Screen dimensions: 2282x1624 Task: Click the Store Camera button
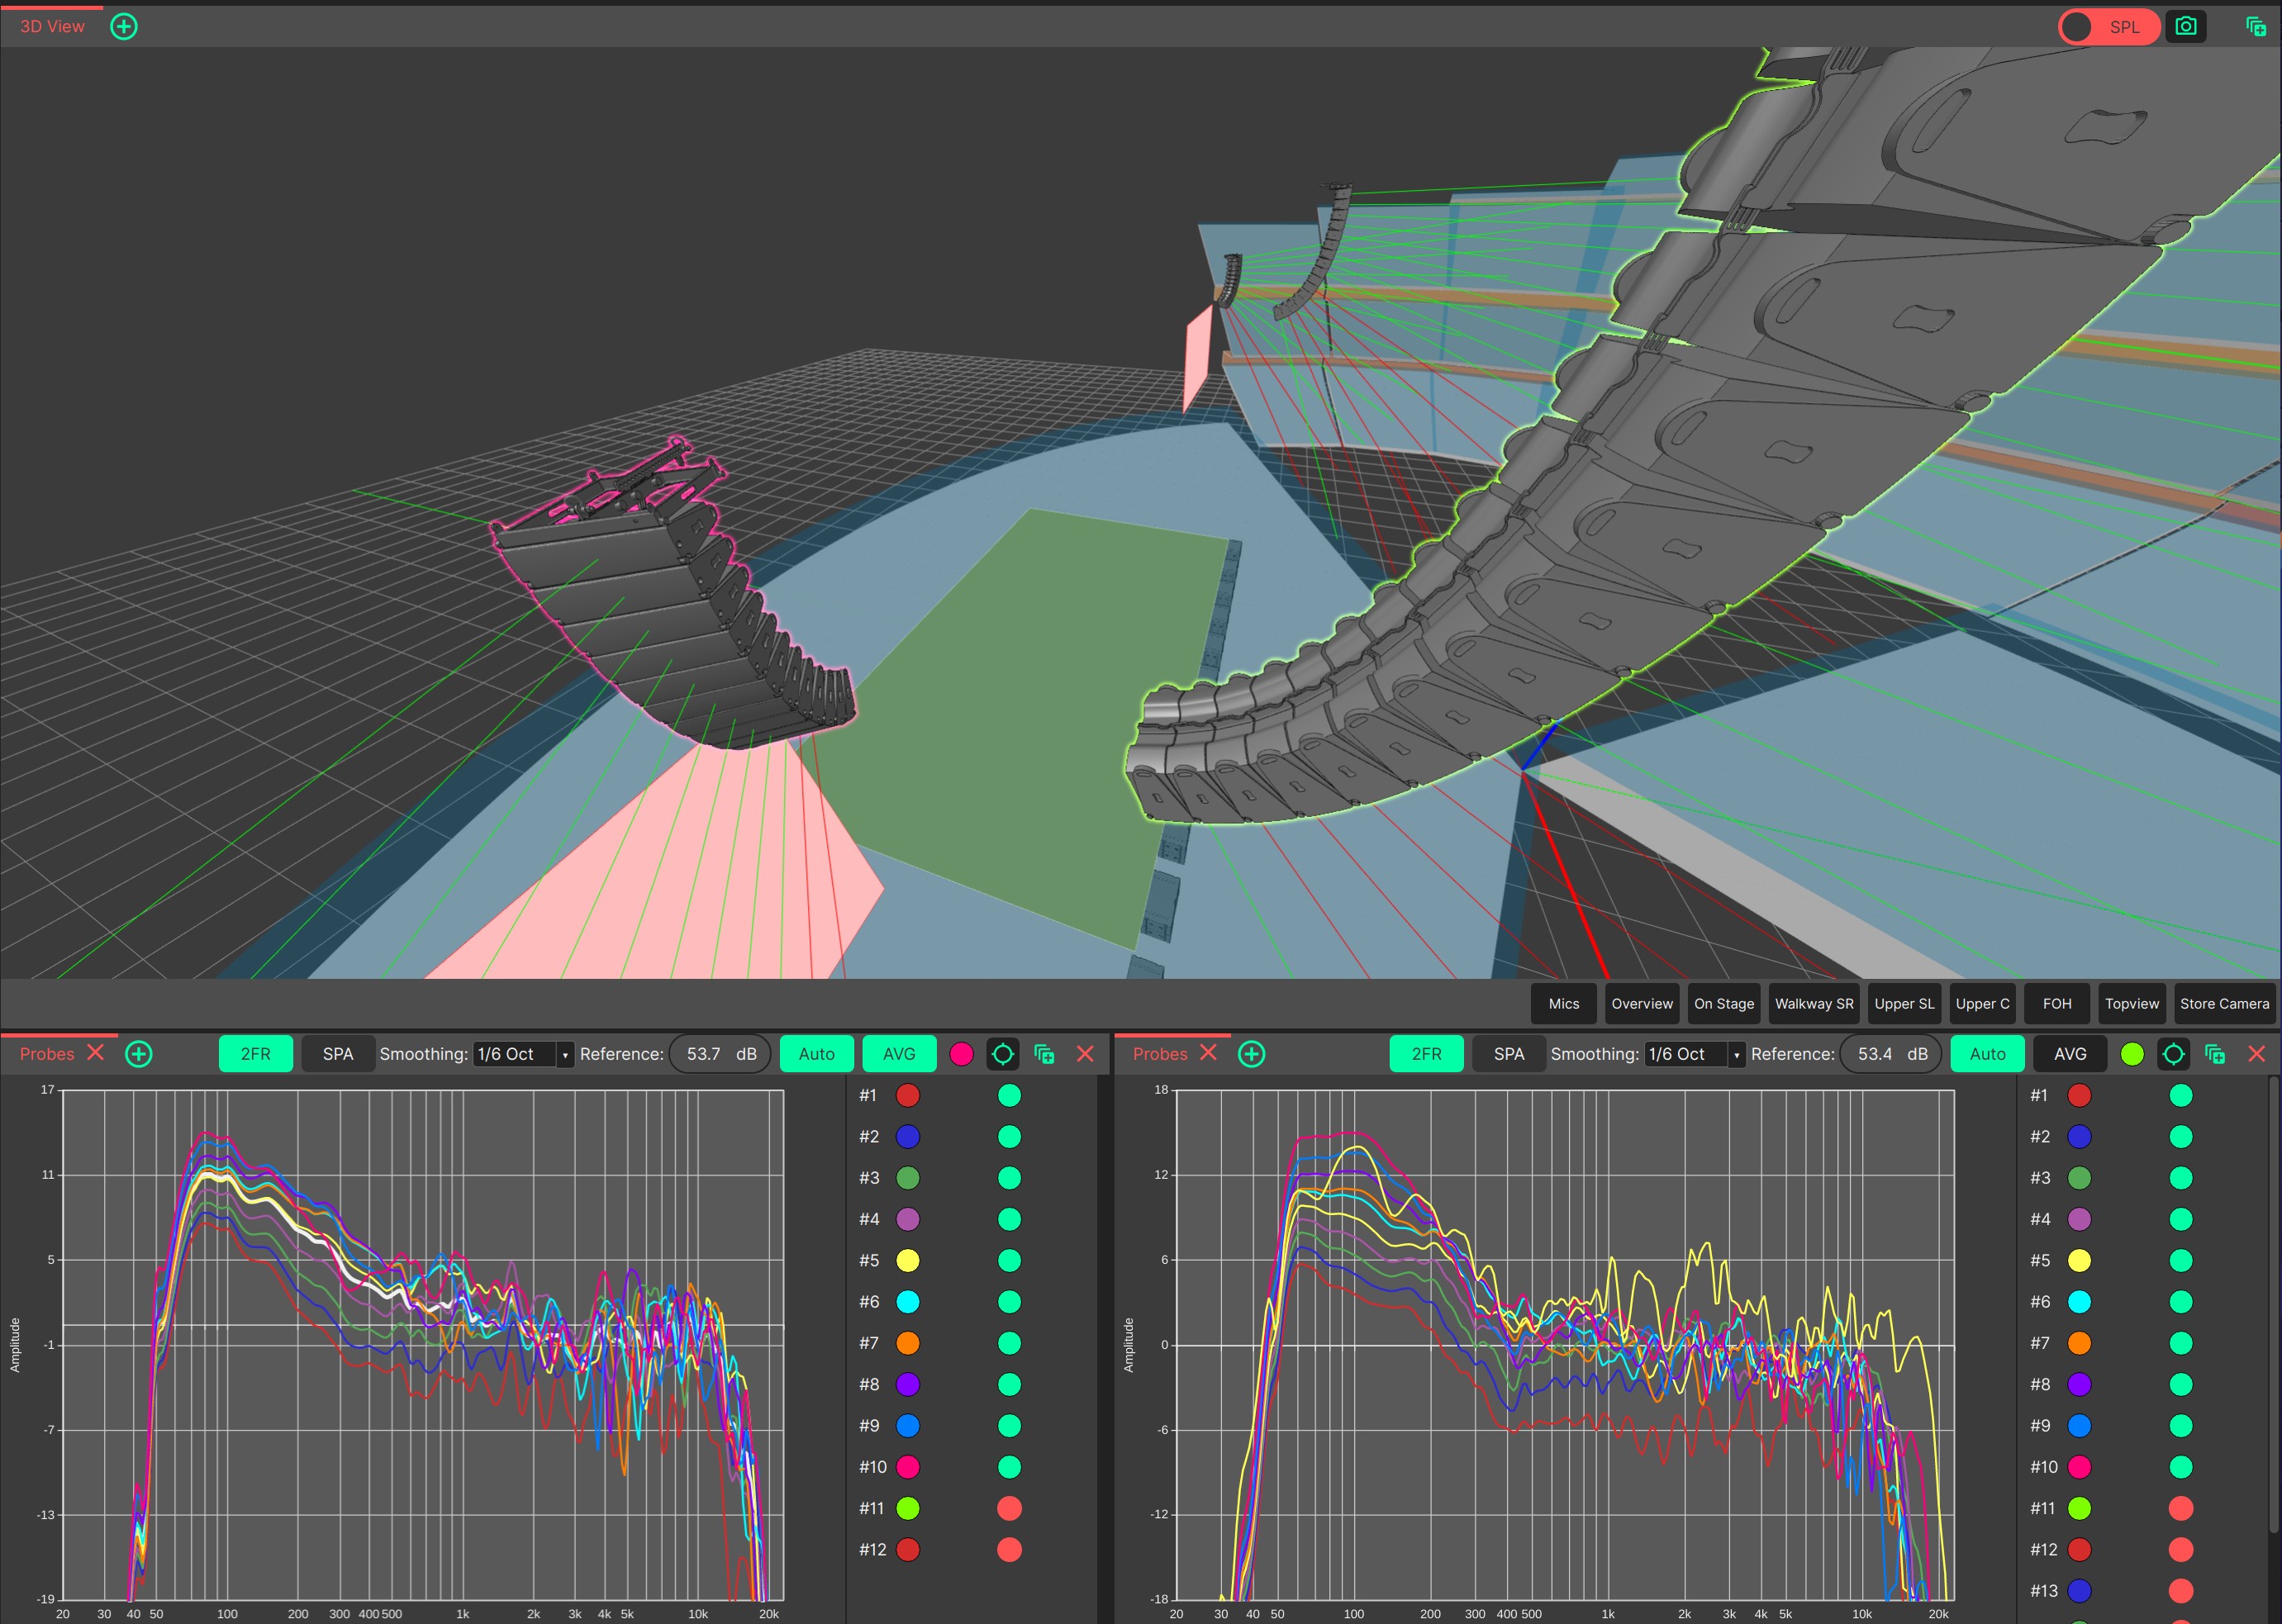point(2224,1004)
